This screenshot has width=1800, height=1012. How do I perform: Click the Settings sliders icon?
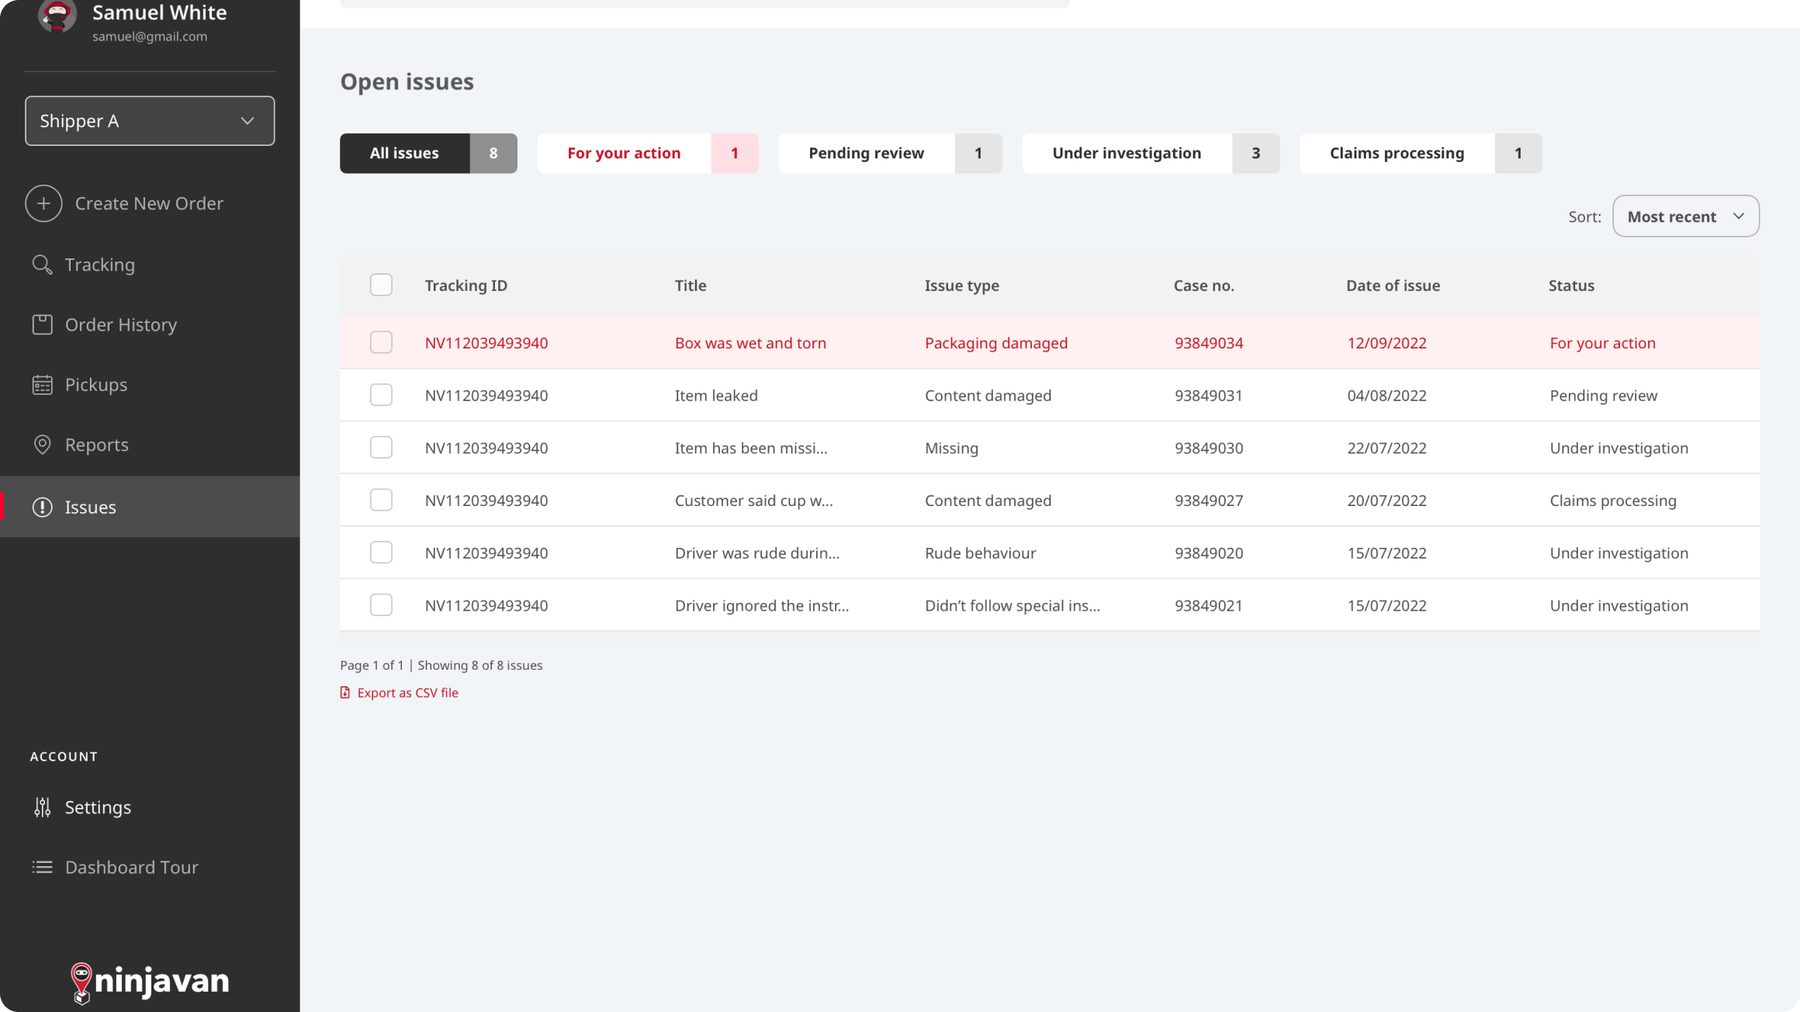(x=42, y=807)
